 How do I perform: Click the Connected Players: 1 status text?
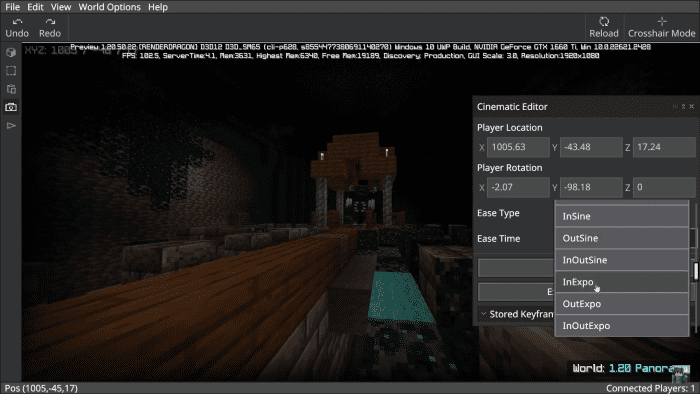(x=650, y=388)
